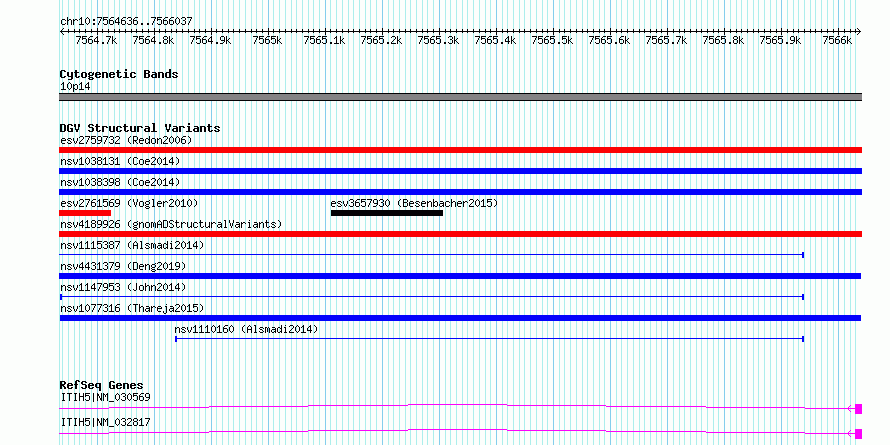Screen dimensions: 890x445
Task: Click the 7565.4k ruler tick label
Action: [x=496, y=40]
